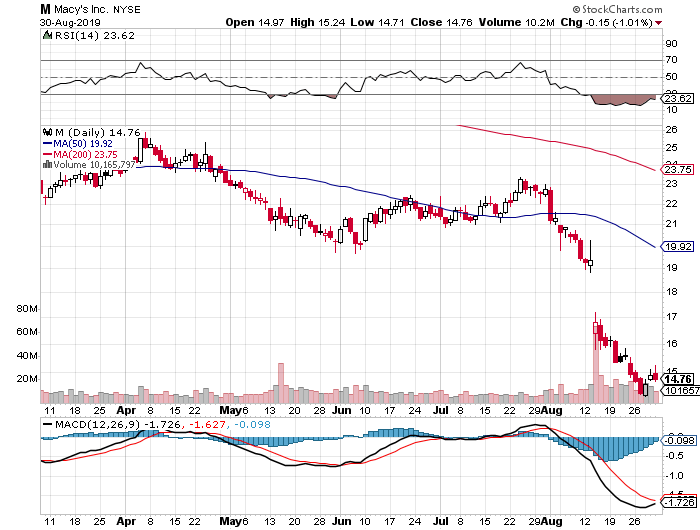Click the candlestick icon beside M (Daily)
Screen dimensions: 700x530
pyautogui.click(x=47, y=132)
